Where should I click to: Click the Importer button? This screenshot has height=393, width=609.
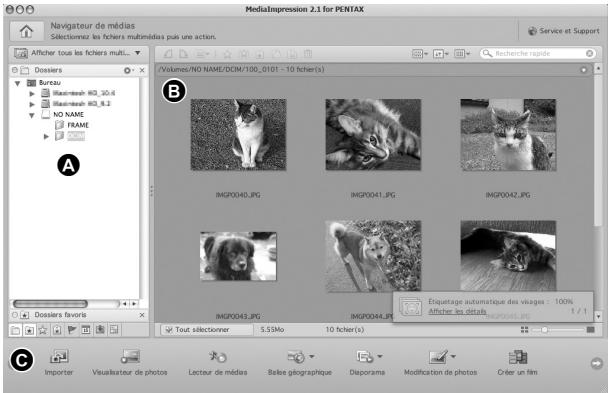tap(59, 362)
